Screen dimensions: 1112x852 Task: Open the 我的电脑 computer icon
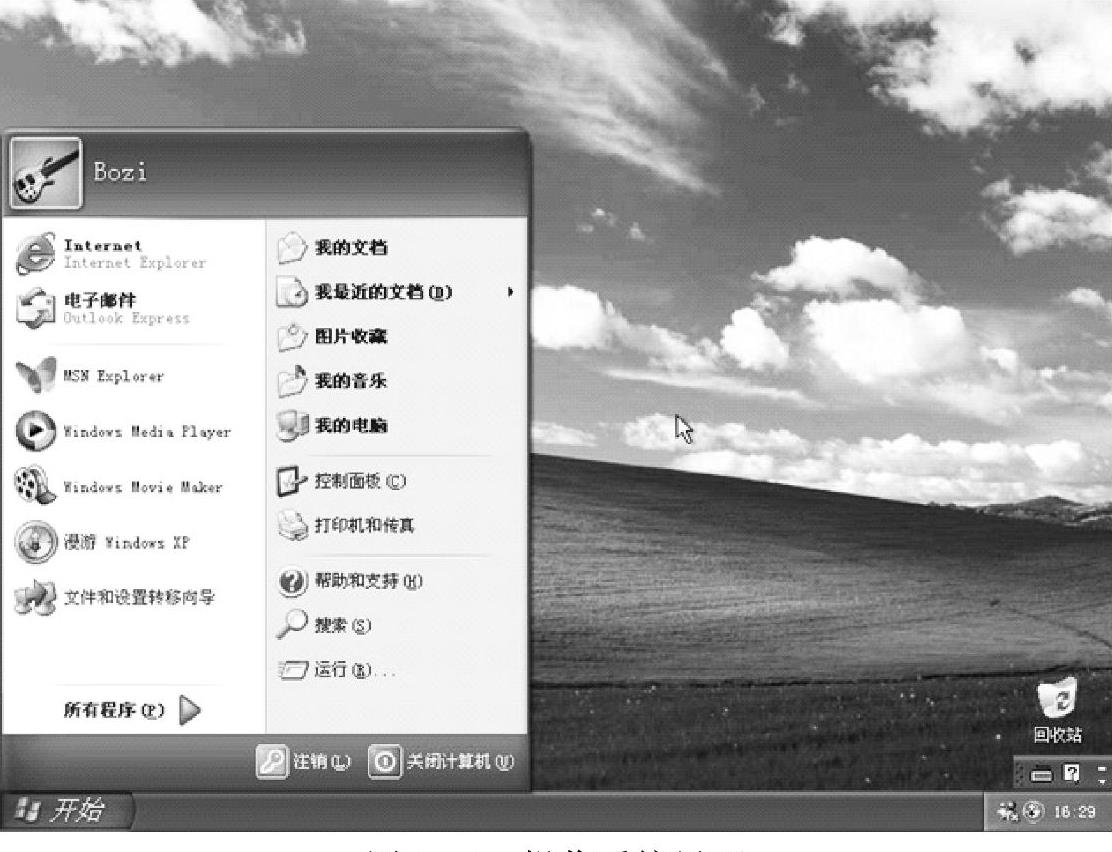tap(291, 426)
